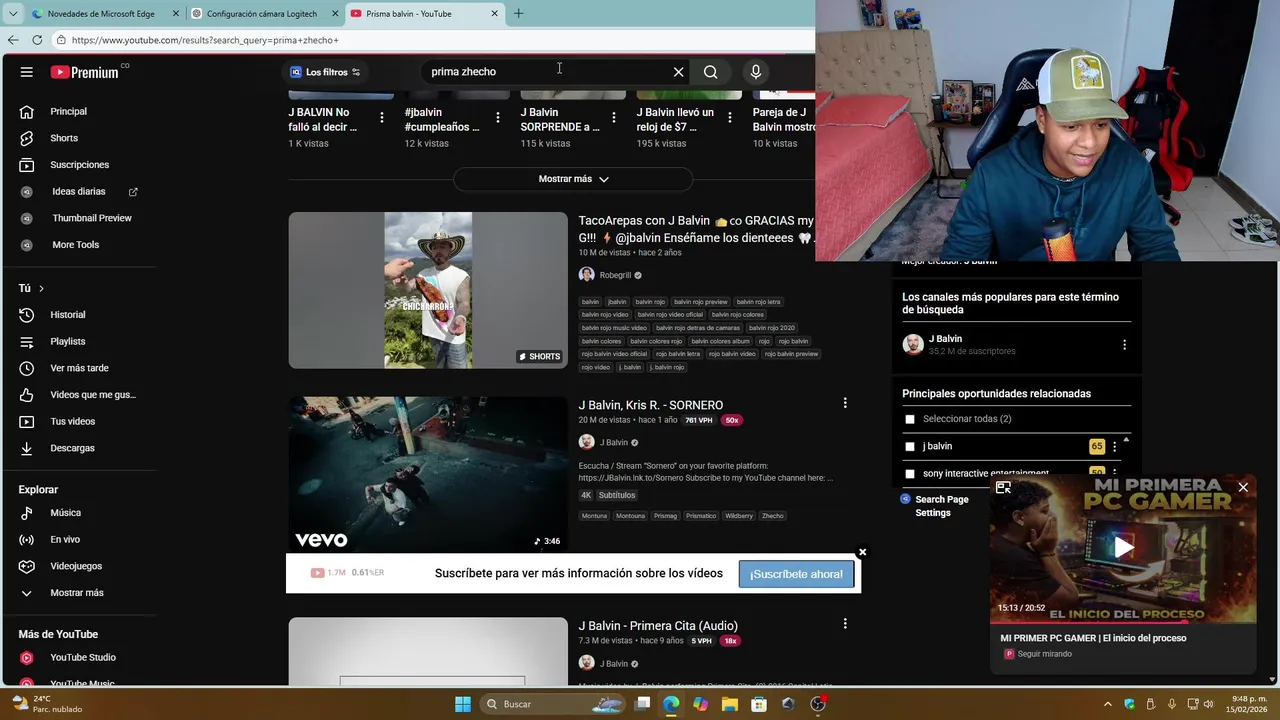Check the 'j balvin' opportunity checkbox
This screenshot has height=720, width=1280.
point(909,446)
